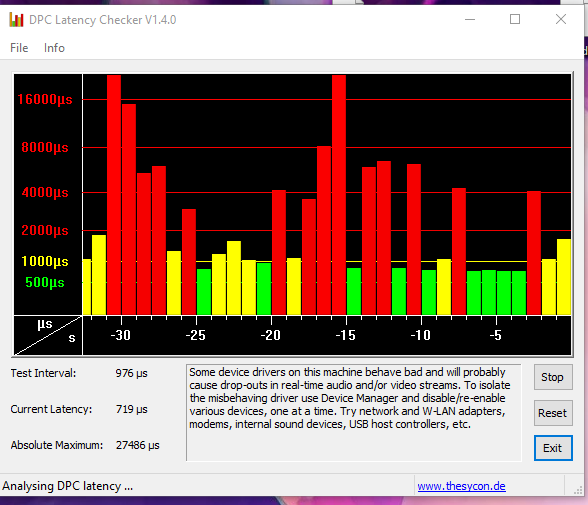
Task: Click the -15 time axis label
Action: [345, 335]
